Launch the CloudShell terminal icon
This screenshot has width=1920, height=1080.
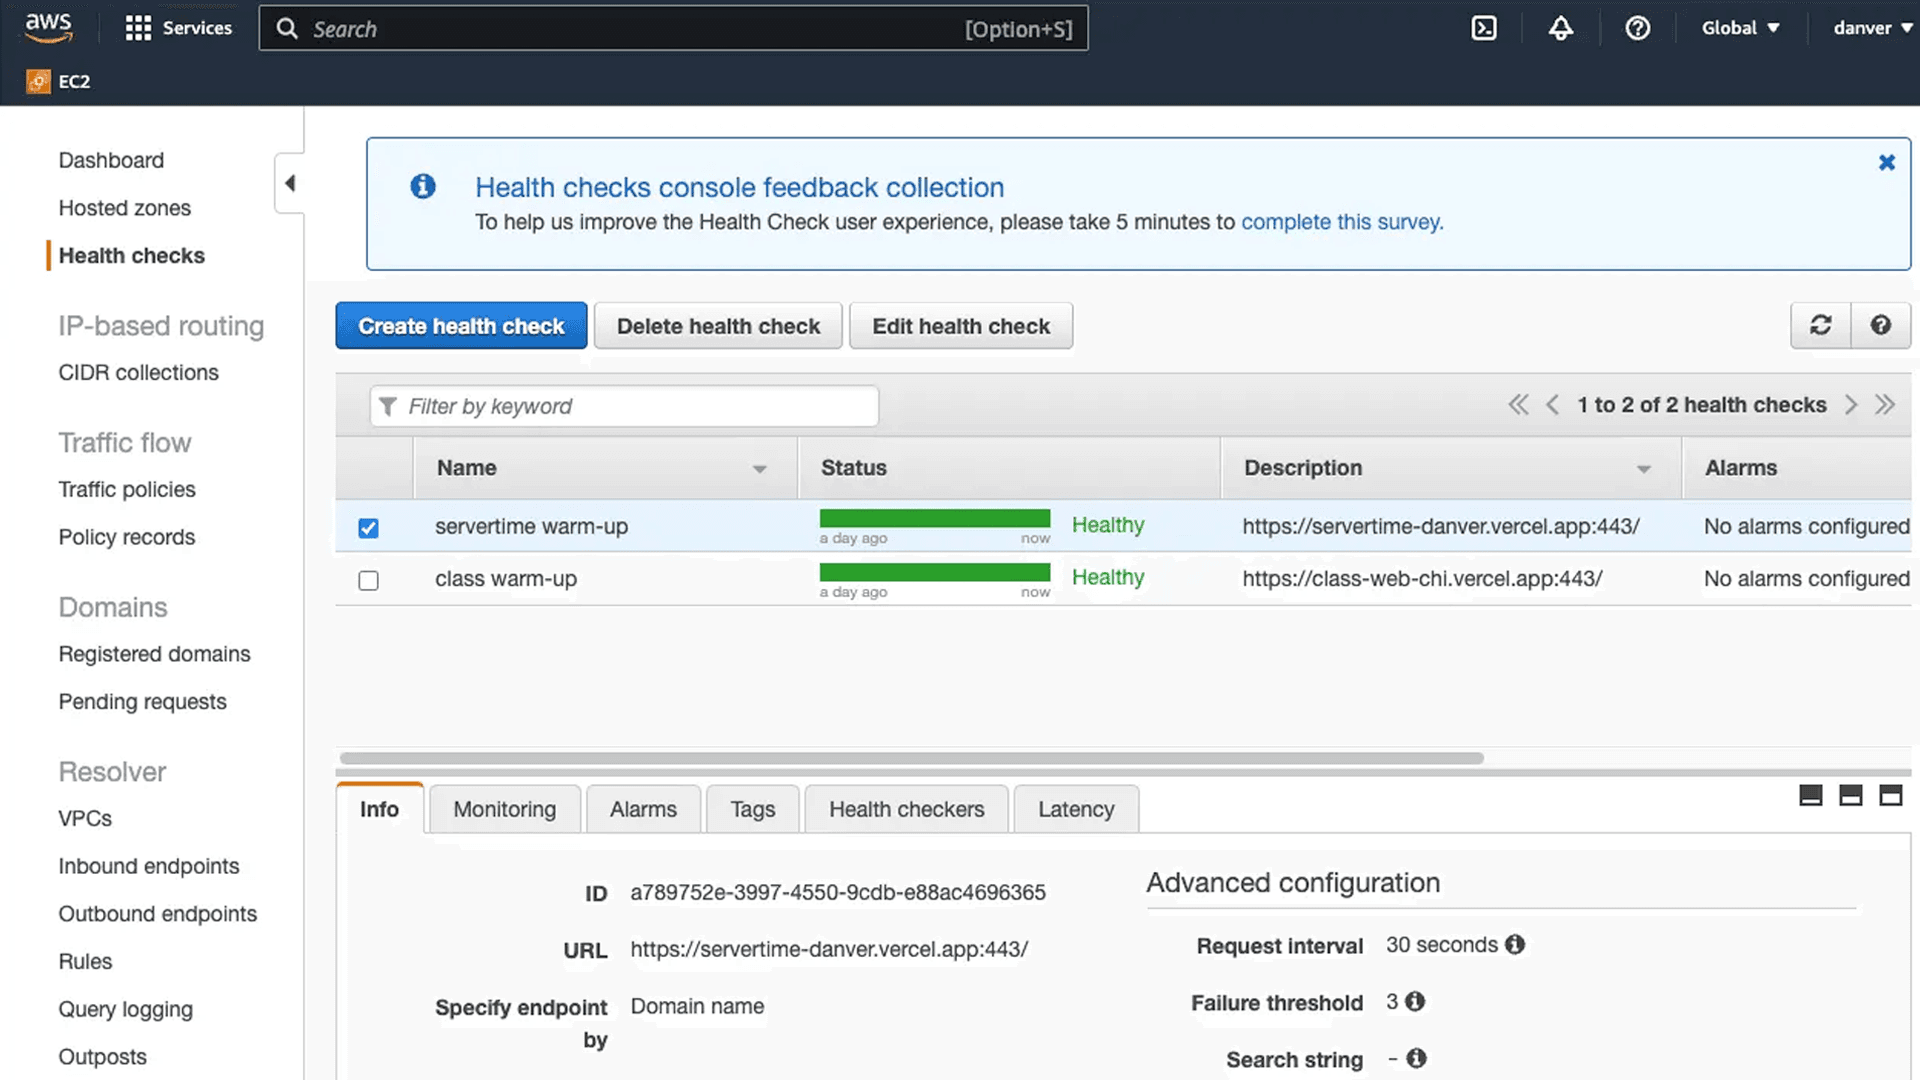(x=1484, y=28)
